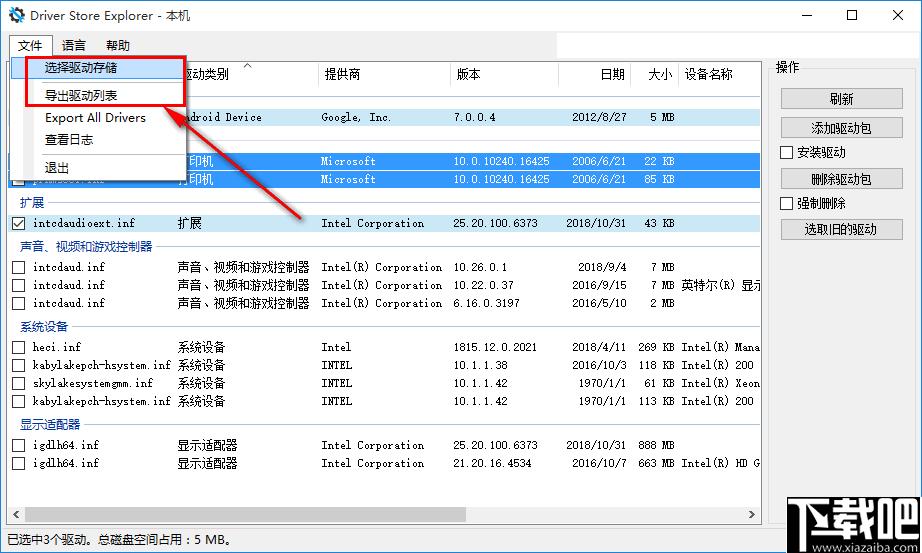Collapse the 扩展 group header
922x553 pixels.
point(32,203)
